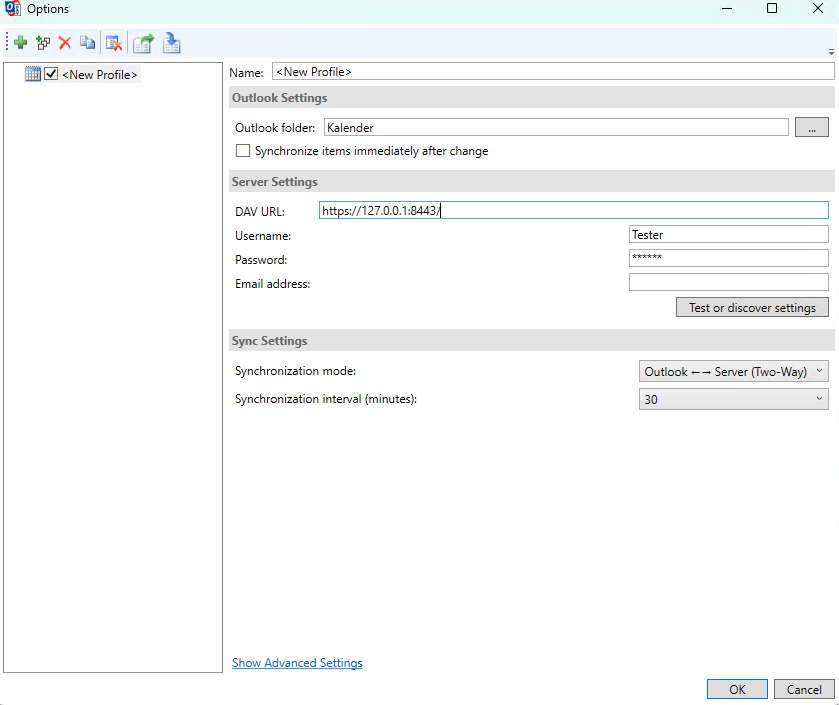Screen dimensions: 839x705
Task: Delete selected profile using red X icon
Action: [x=65, y=43]
